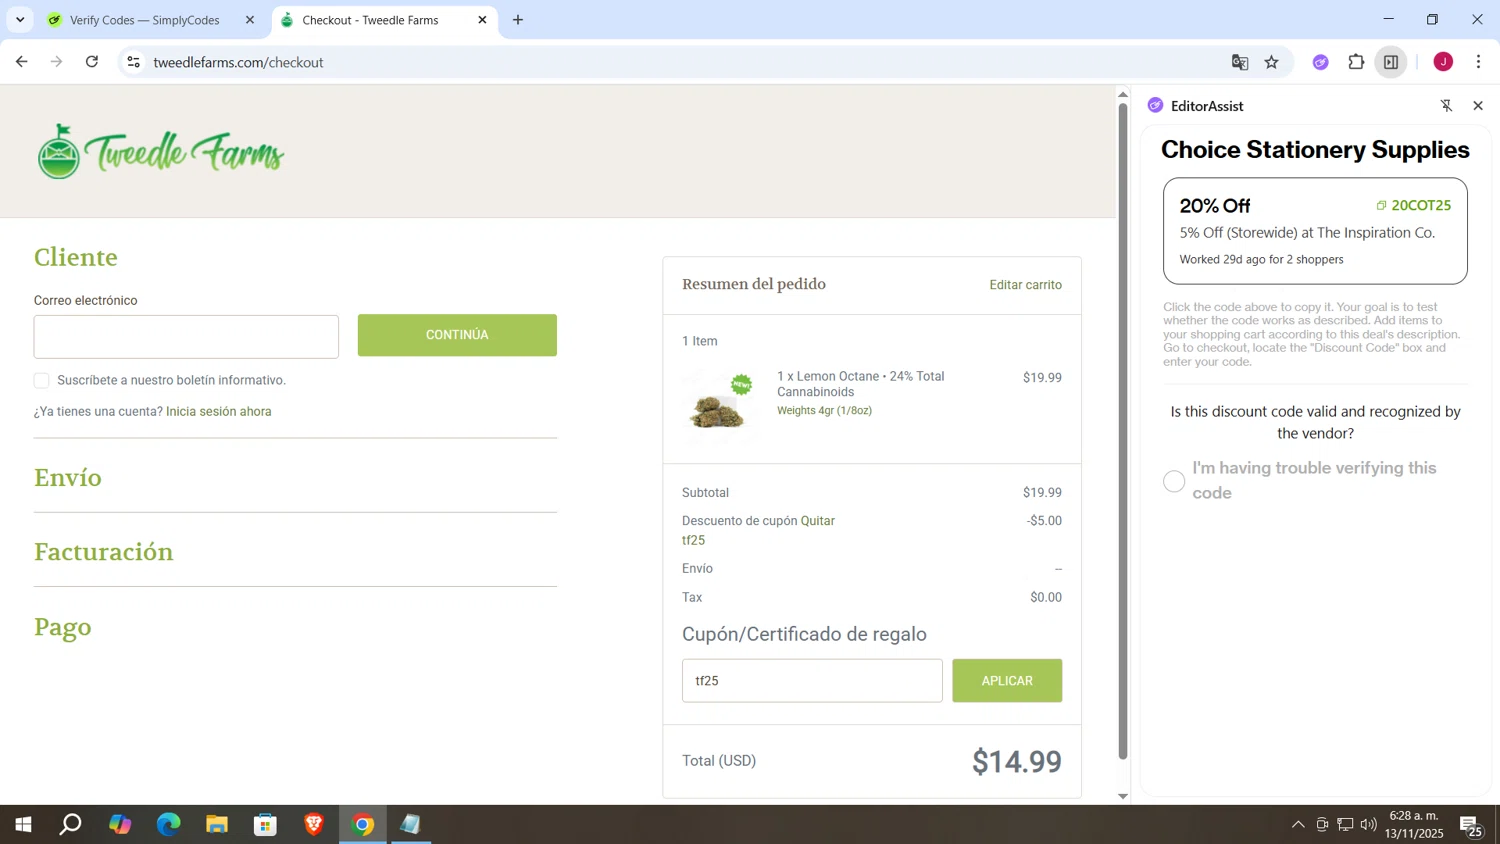This screenshot has height=844, width=1500.
Task: Show hidden system tray icons
Action: click(x=1298, y=825)
